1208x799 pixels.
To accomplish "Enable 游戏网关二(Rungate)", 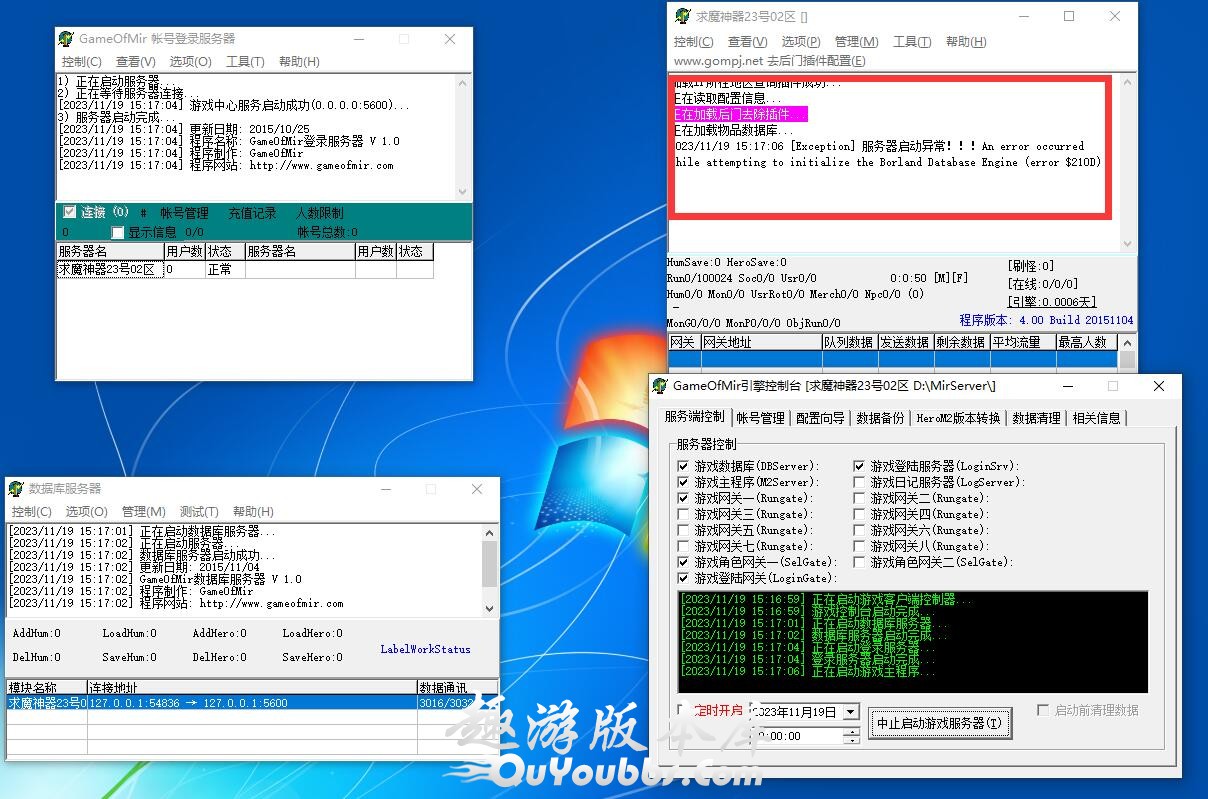I will click(860, 498).
